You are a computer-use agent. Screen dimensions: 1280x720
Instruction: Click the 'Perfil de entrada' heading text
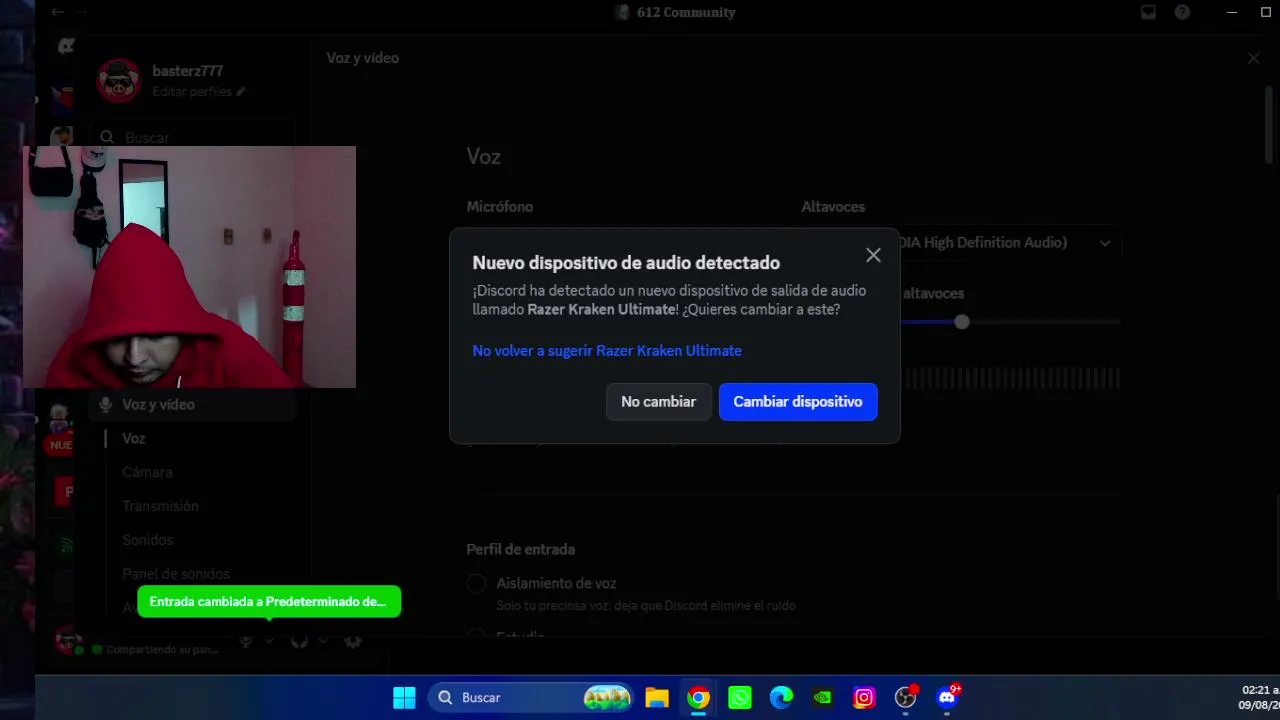pyautogui.click(x=520, y=549)
